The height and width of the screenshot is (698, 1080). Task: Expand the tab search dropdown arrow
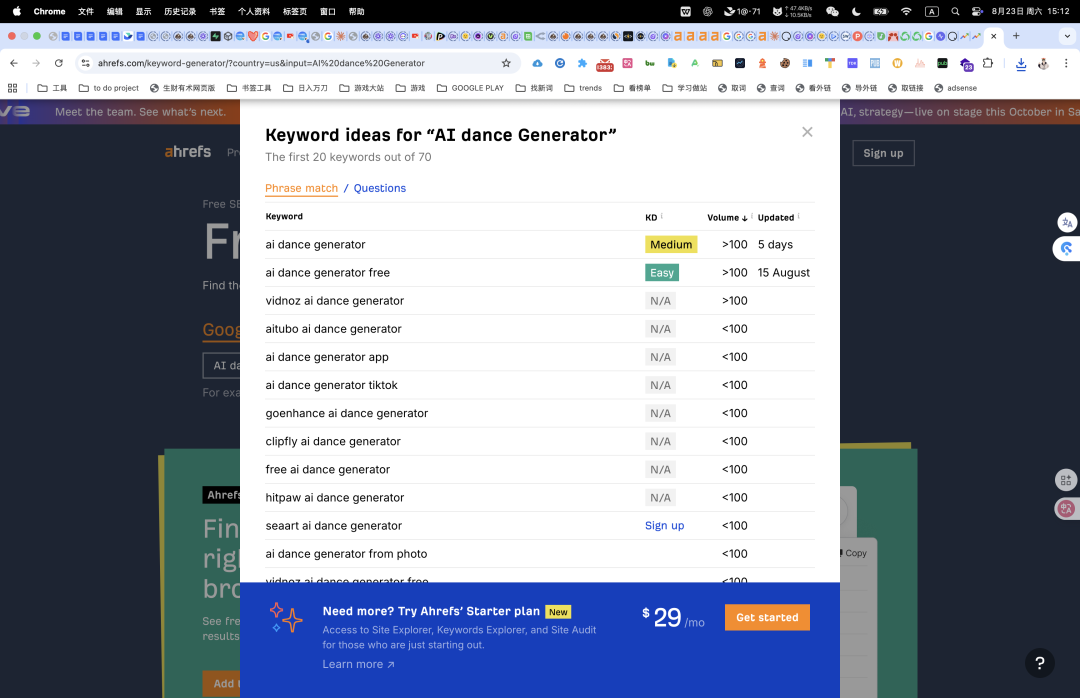coord(1068,36)
